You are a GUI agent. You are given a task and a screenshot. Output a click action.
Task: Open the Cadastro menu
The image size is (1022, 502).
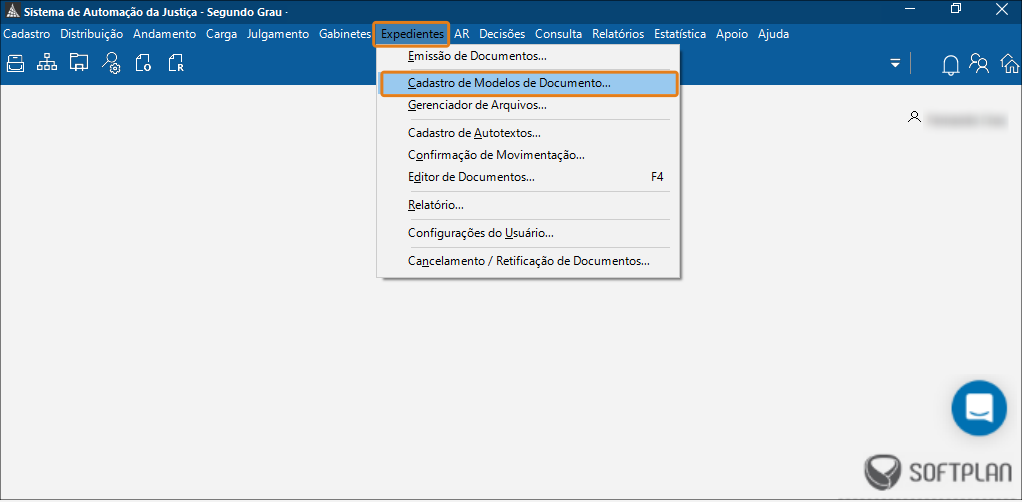[27, 34]
